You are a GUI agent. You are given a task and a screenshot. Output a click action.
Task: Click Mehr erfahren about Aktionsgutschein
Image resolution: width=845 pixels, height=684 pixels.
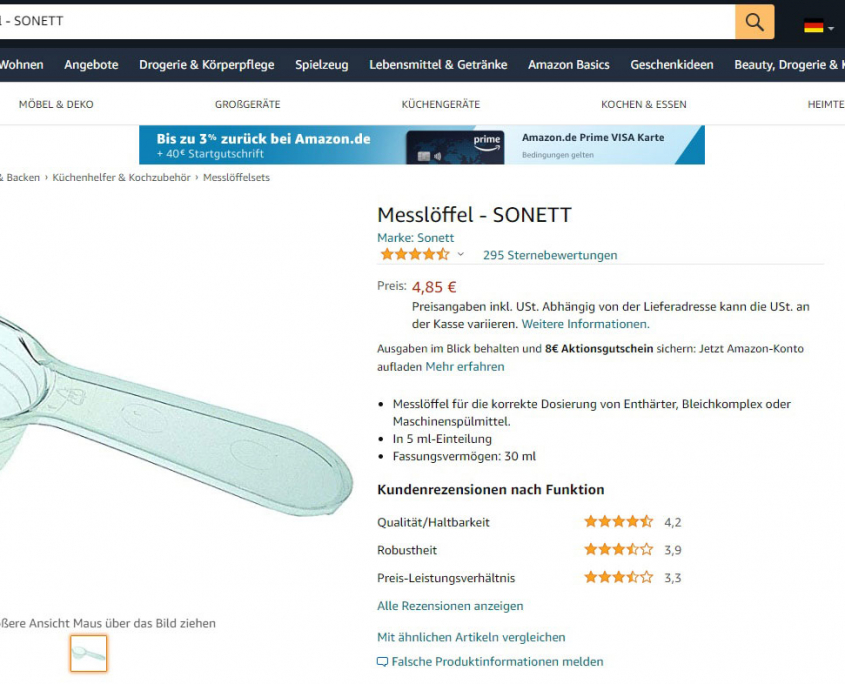tap(465, 367)
